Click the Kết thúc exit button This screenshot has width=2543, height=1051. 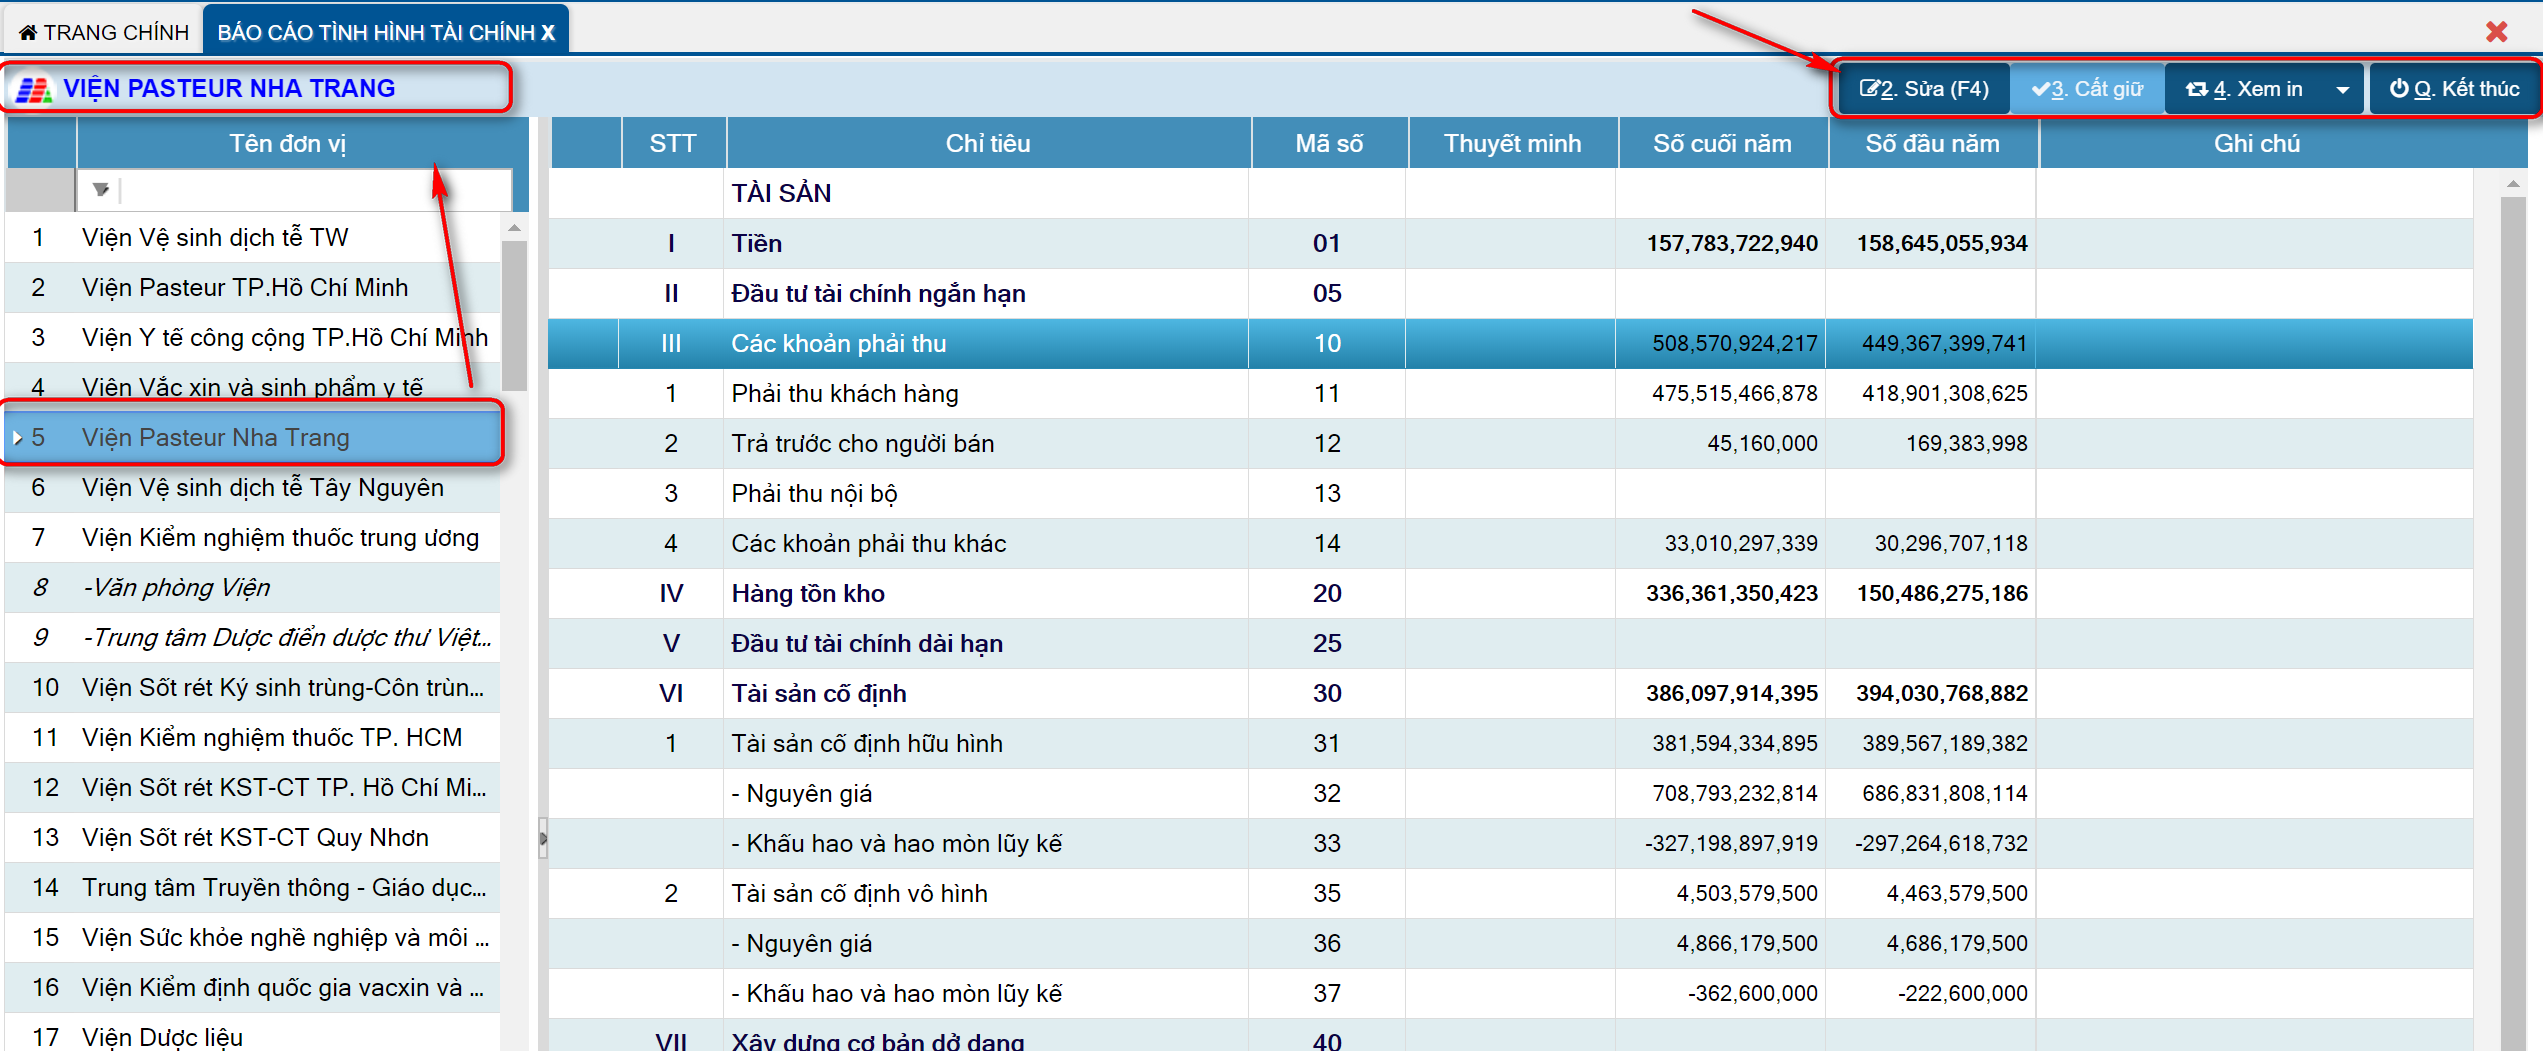click(2454, 89)
